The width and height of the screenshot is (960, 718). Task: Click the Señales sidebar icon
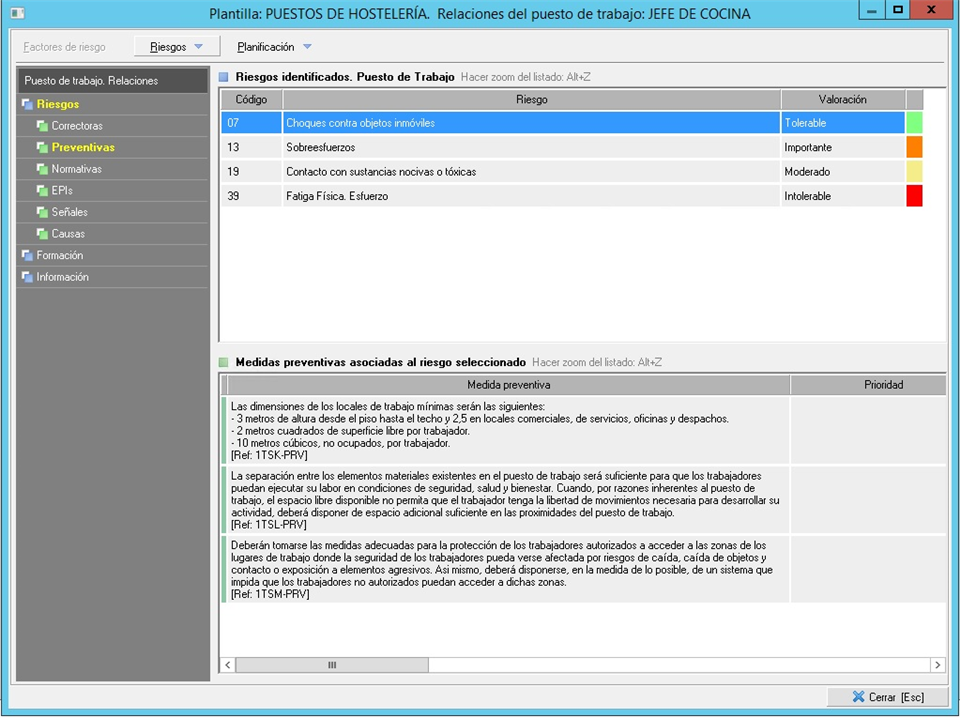pyautogui.click(x=42, y=212)
